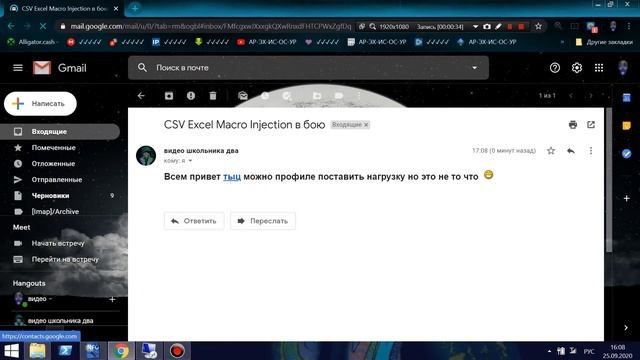This screenshot has width=640, height=360.
Task: Open screen recorder dropdown arrow in address bar
Action: tap(475, 27)
